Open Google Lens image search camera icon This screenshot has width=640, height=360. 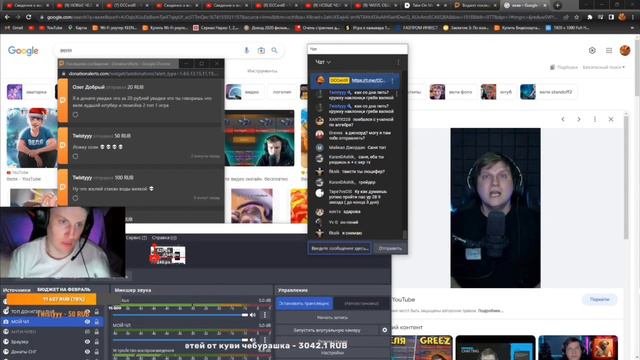[261, 50]
